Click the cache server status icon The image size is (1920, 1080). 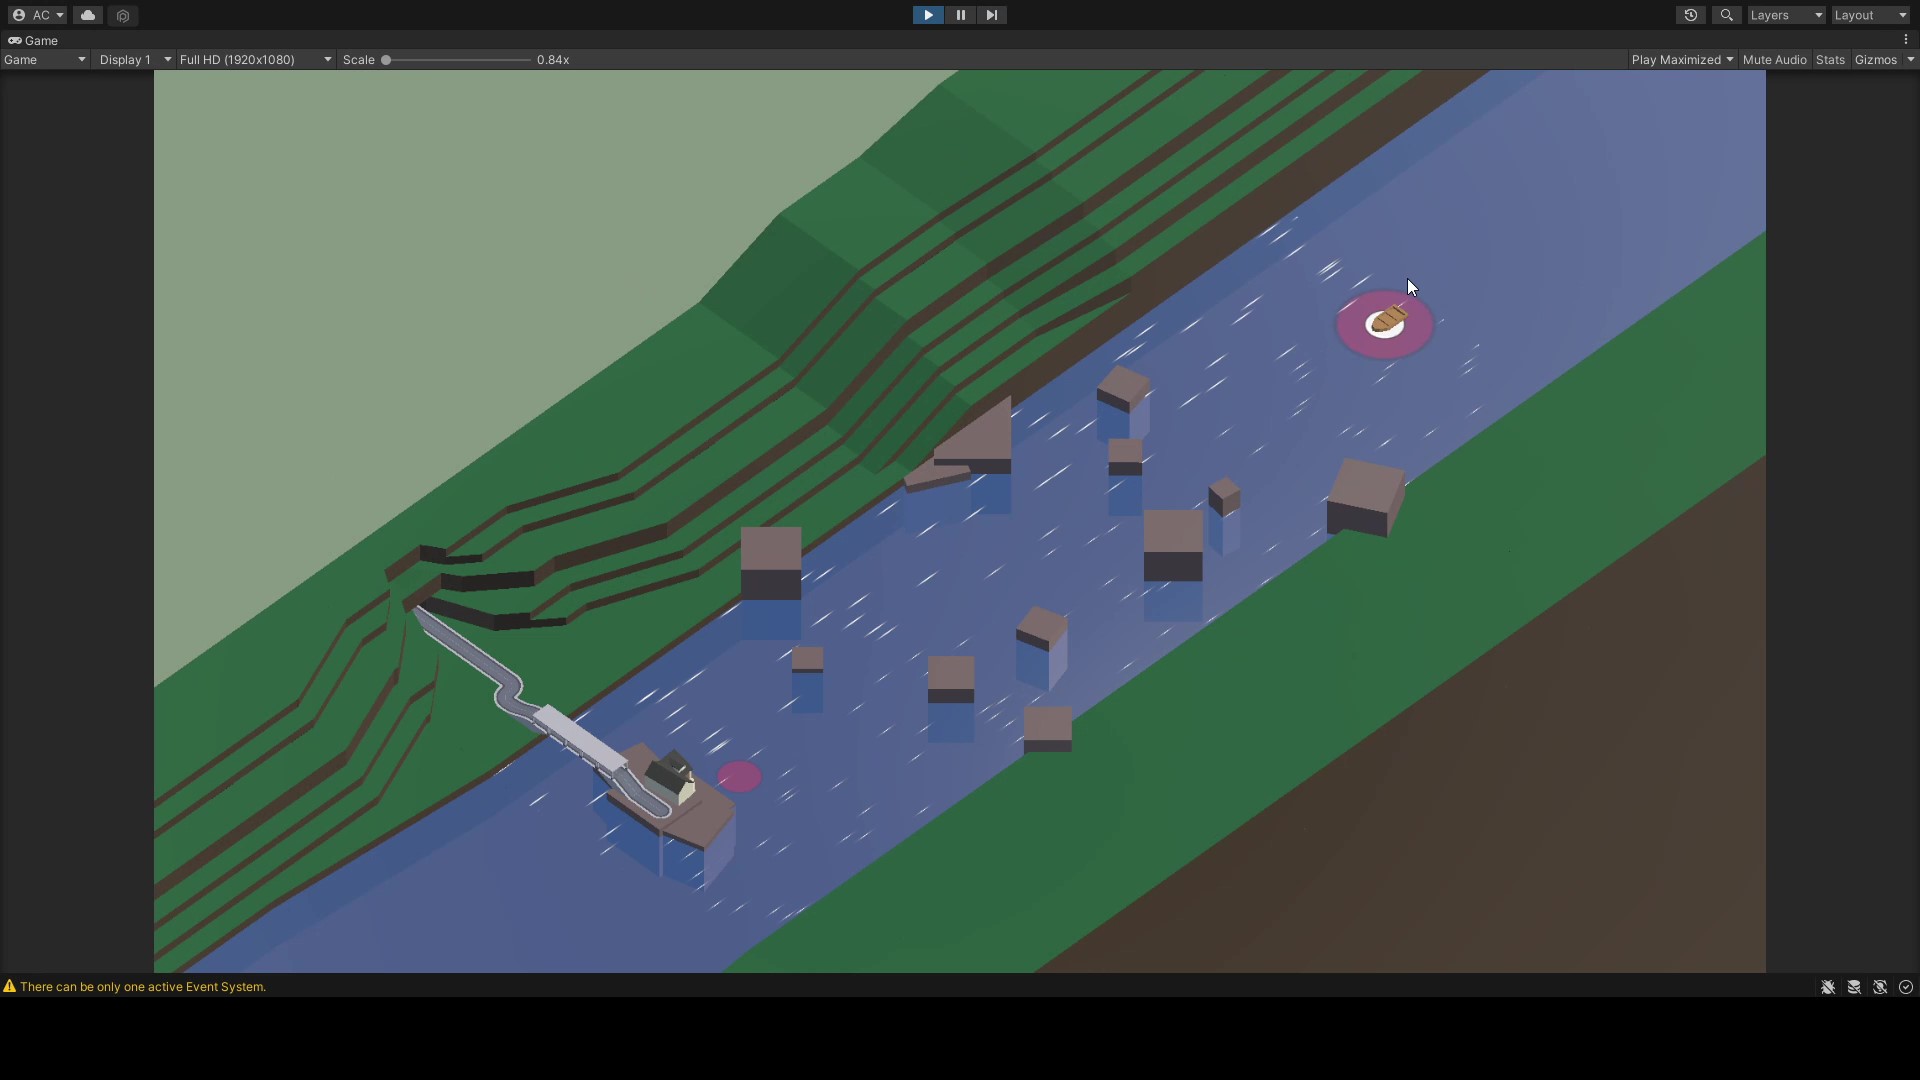pos(1854,987)
